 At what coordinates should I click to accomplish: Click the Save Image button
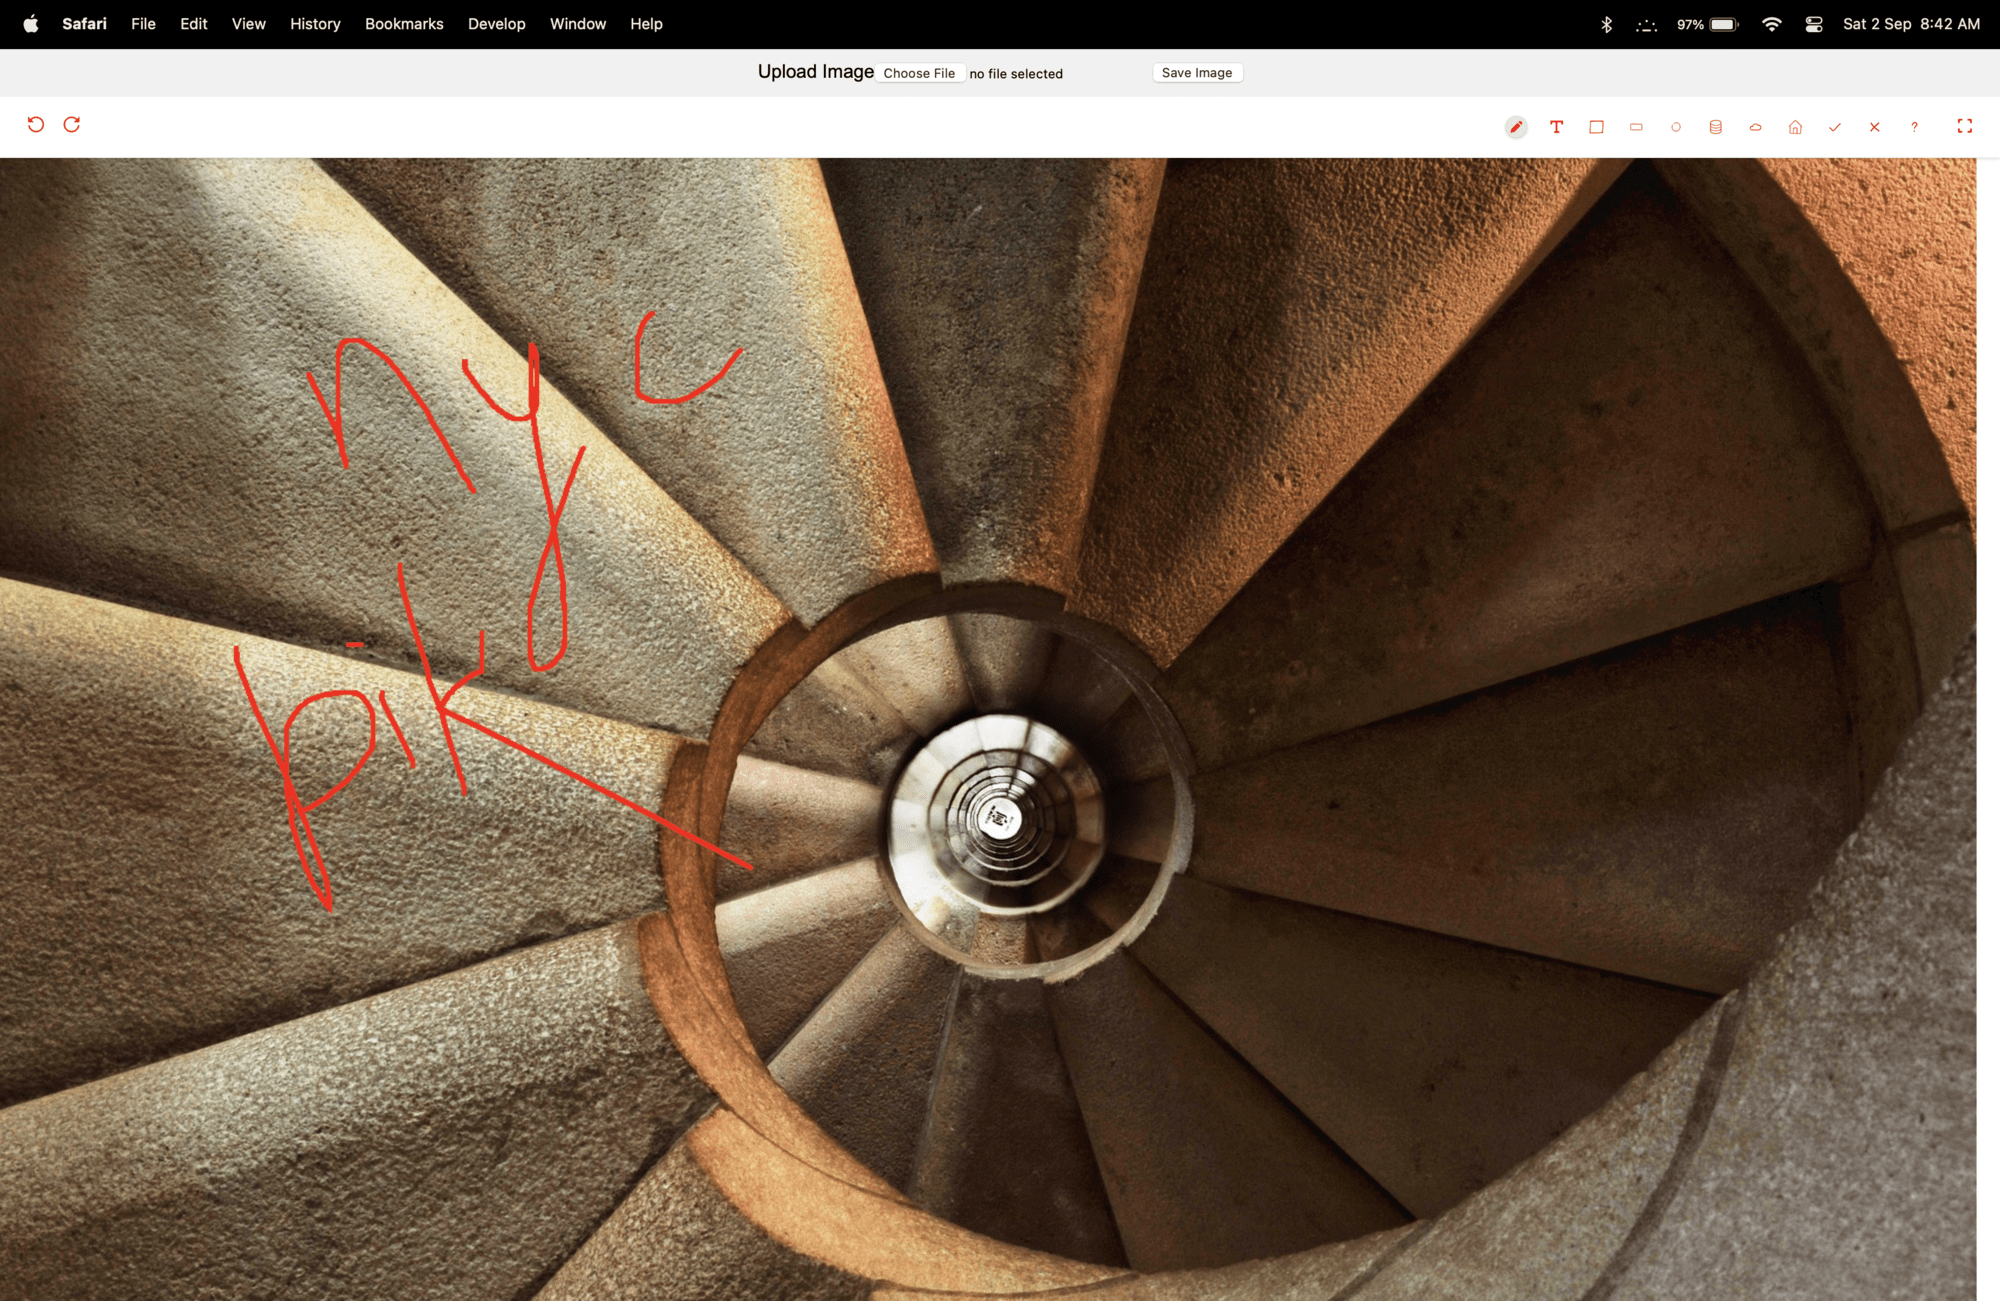click(1197, 73)
